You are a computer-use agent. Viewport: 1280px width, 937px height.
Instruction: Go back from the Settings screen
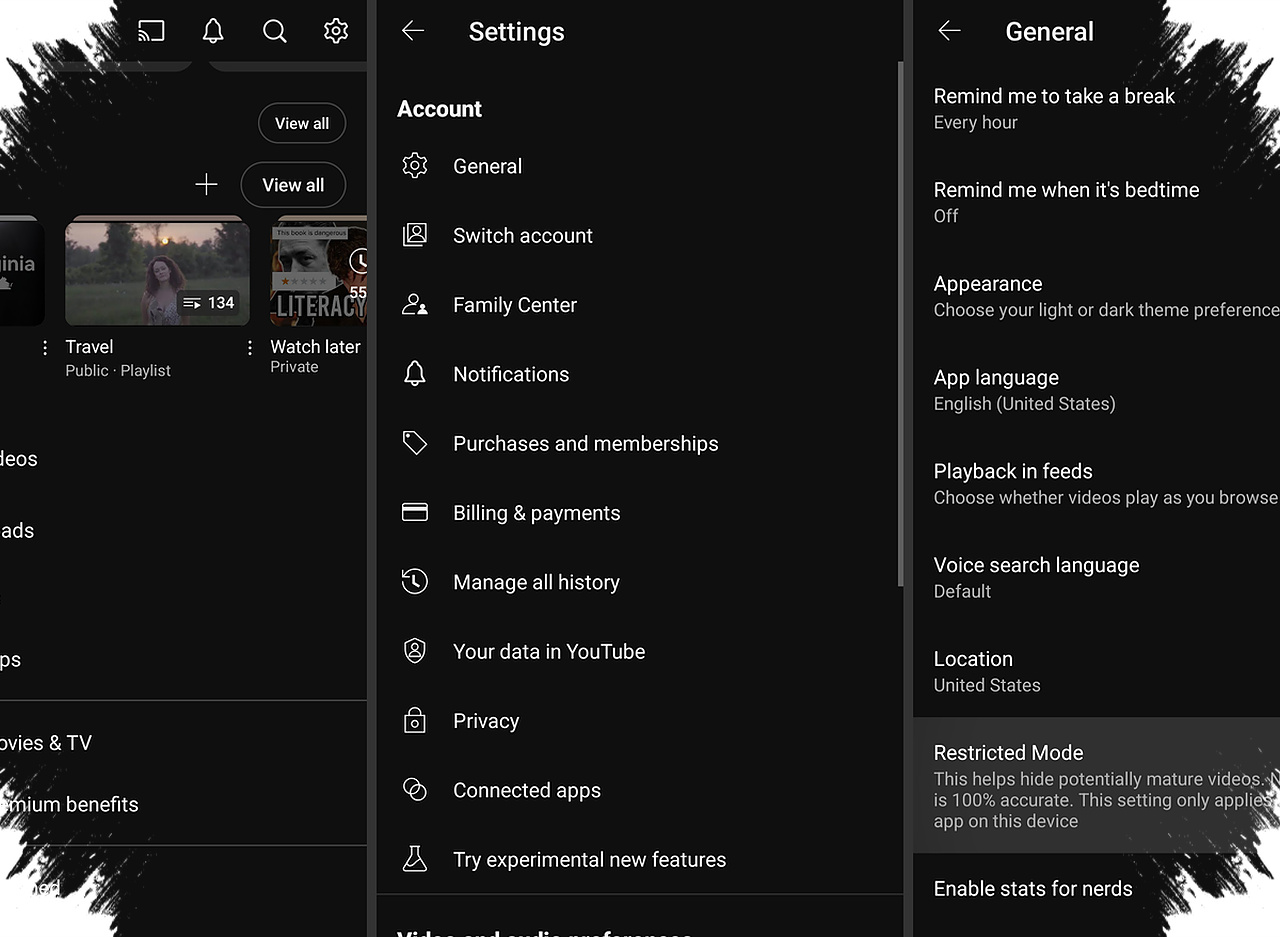[x=413, y=31]
